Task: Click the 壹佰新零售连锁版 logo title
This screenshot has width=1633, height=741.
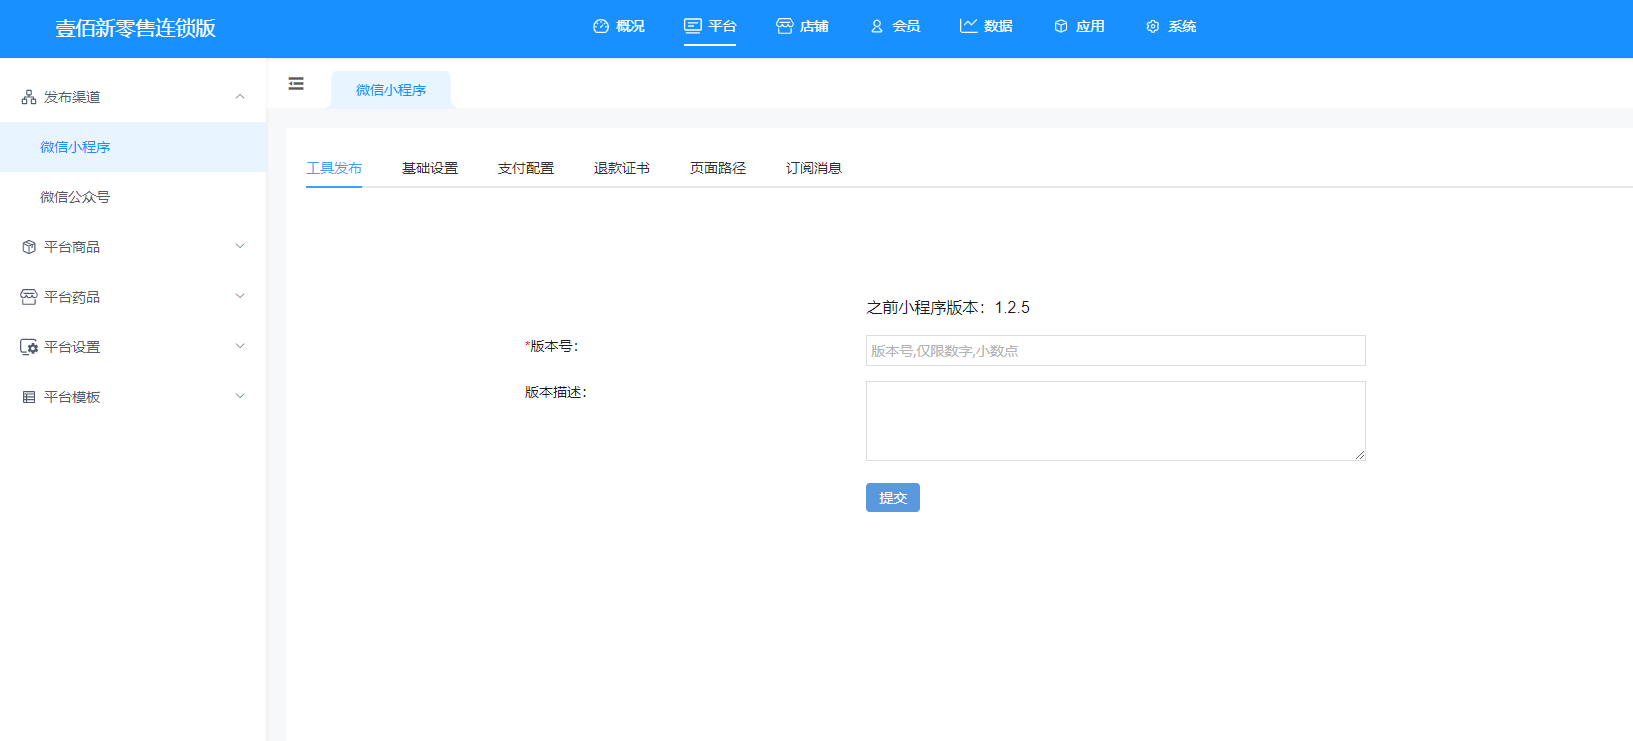Action: tap(136, 28)
